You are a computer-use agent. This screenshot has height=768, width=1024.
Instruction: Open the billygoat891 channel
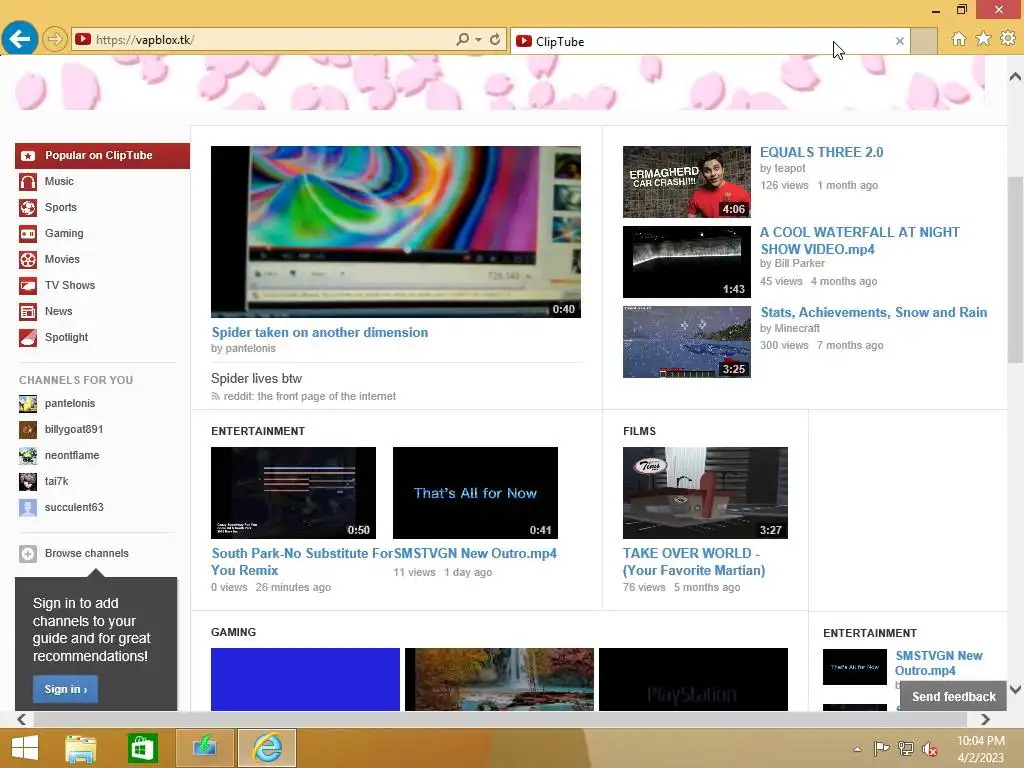[x=74, y=429]
